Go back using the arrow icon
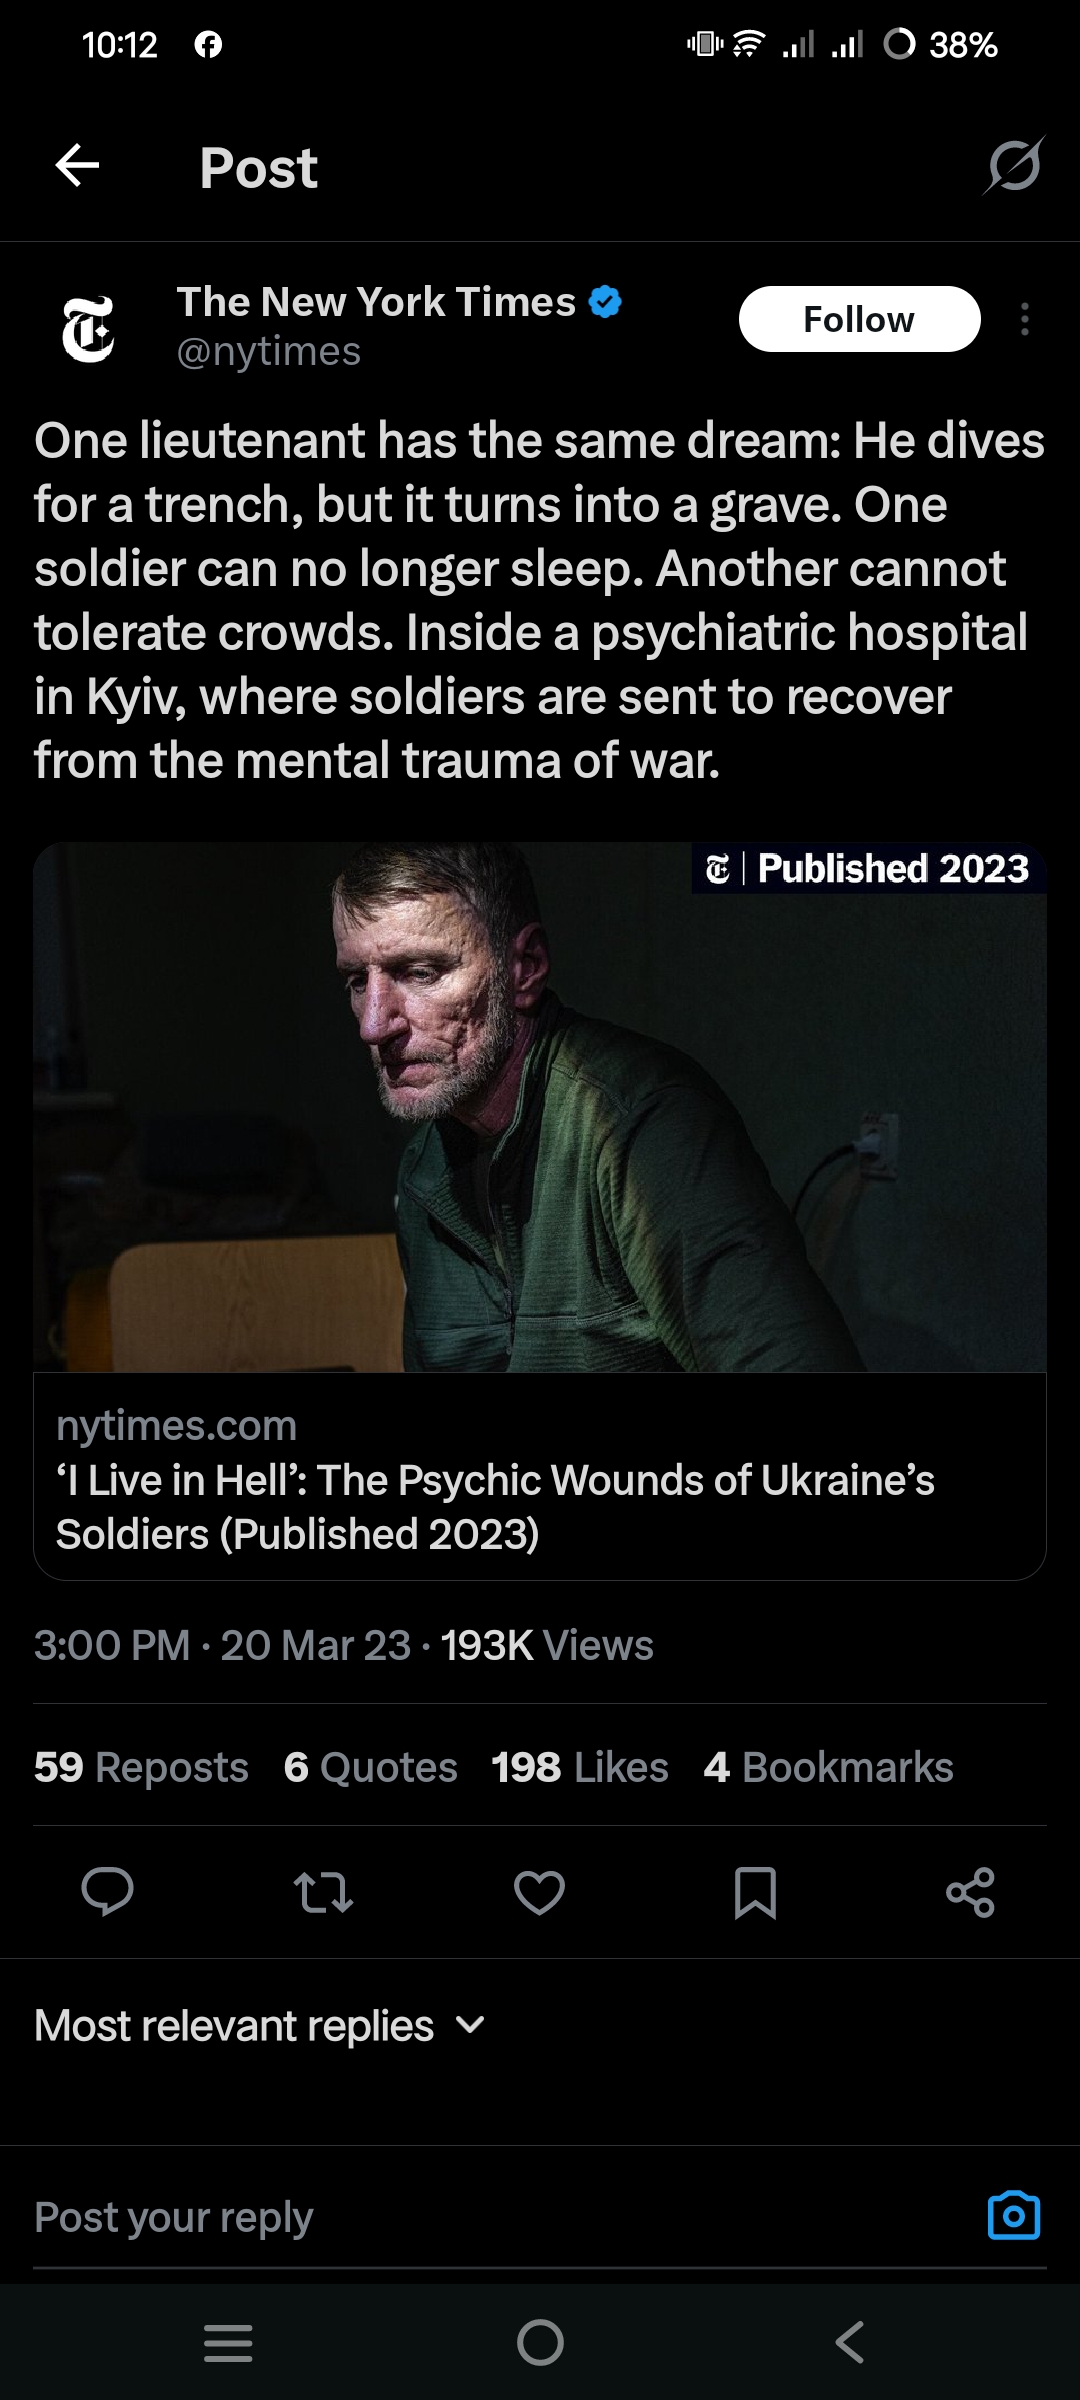Image resolution: width=1080 pixels, height=2400 pixels. 77,165
